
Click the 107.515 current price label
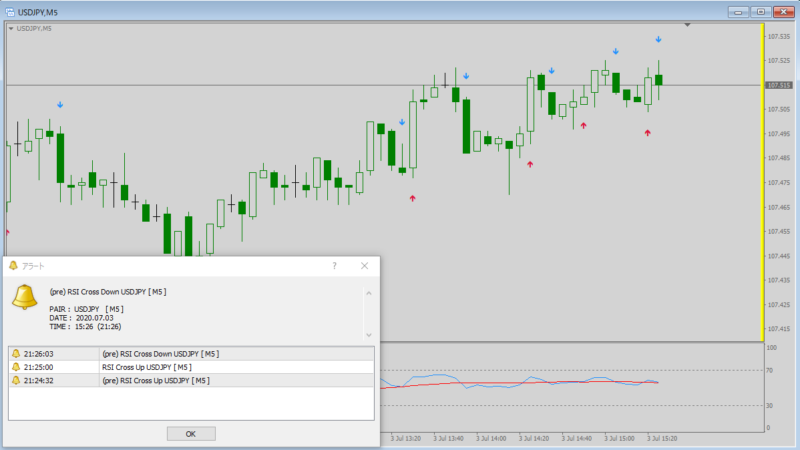click(x=779, y=85)
